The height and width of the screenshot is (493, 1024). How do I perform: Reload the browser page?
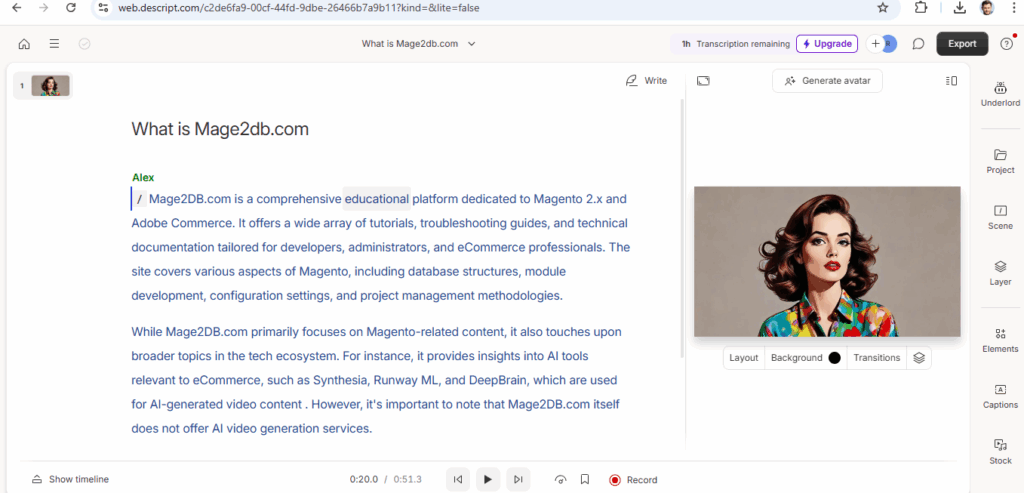71,8
